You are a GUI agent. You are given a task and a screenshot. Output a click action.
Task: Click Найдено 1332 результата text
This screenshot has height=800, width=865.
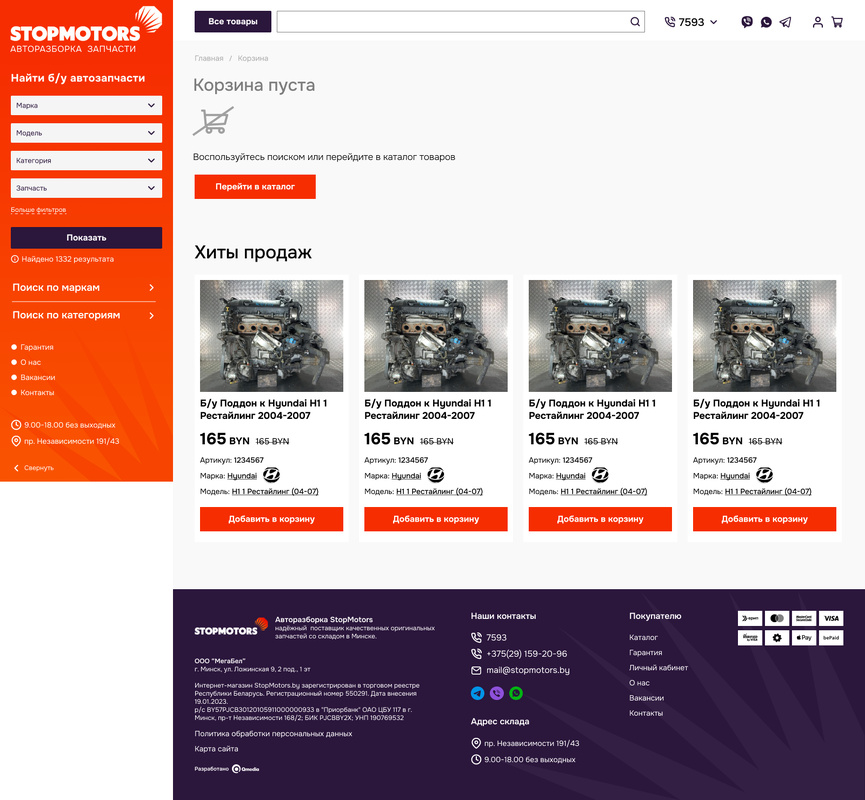click(x=67, y=259)
